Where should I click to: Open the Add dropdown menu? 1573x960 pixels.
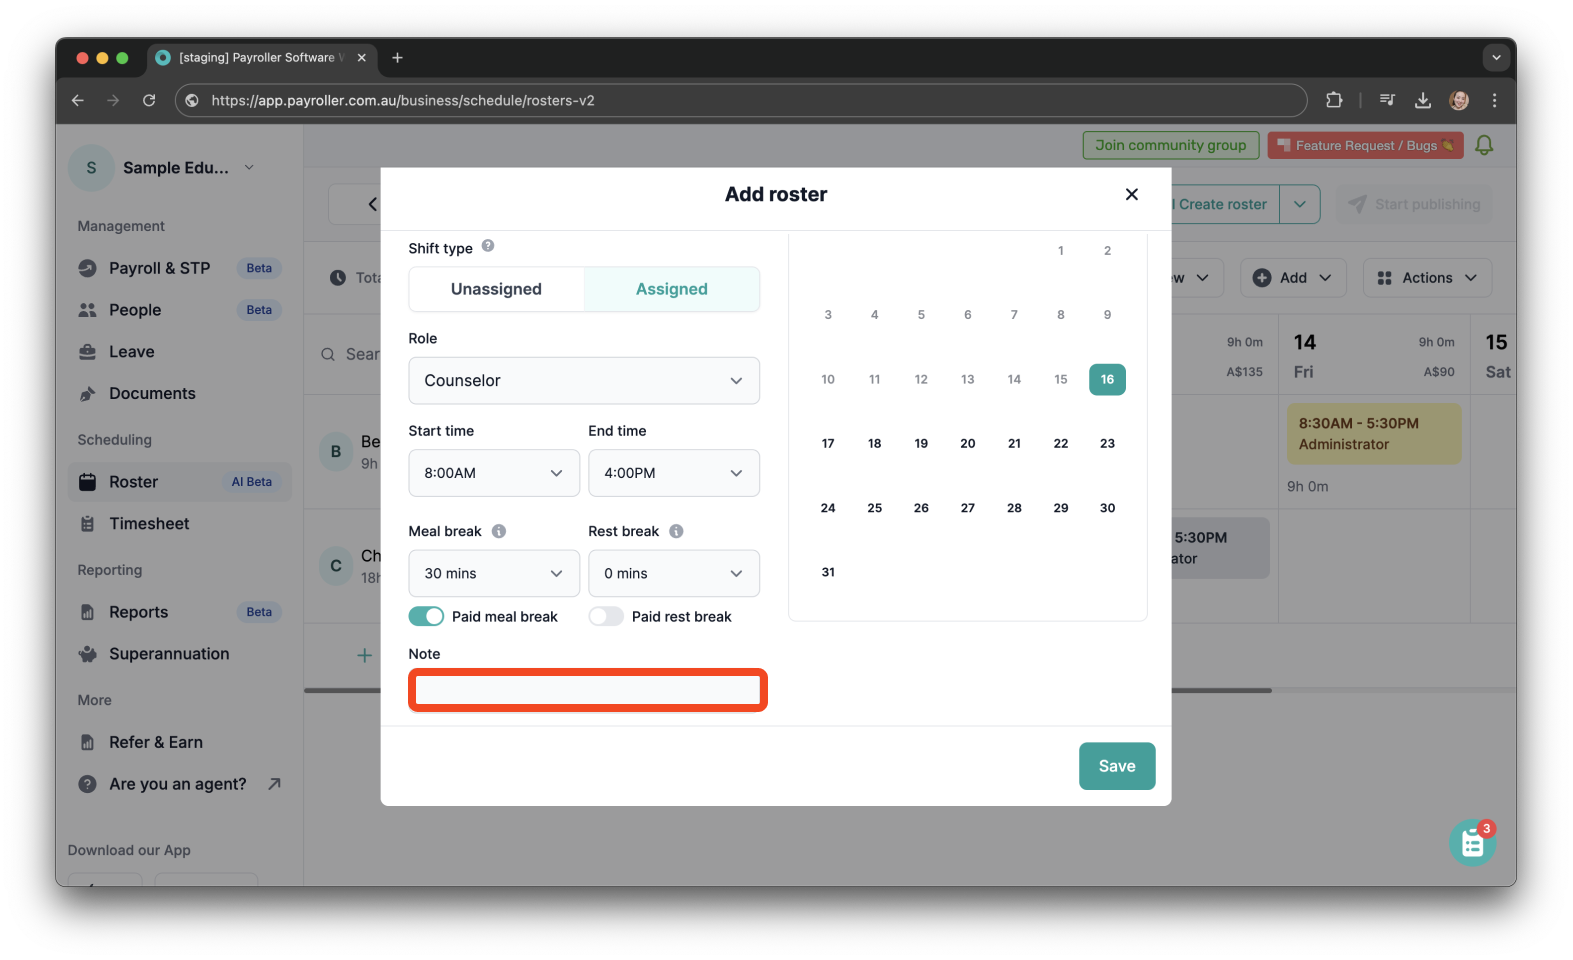tap(1293, 278)
